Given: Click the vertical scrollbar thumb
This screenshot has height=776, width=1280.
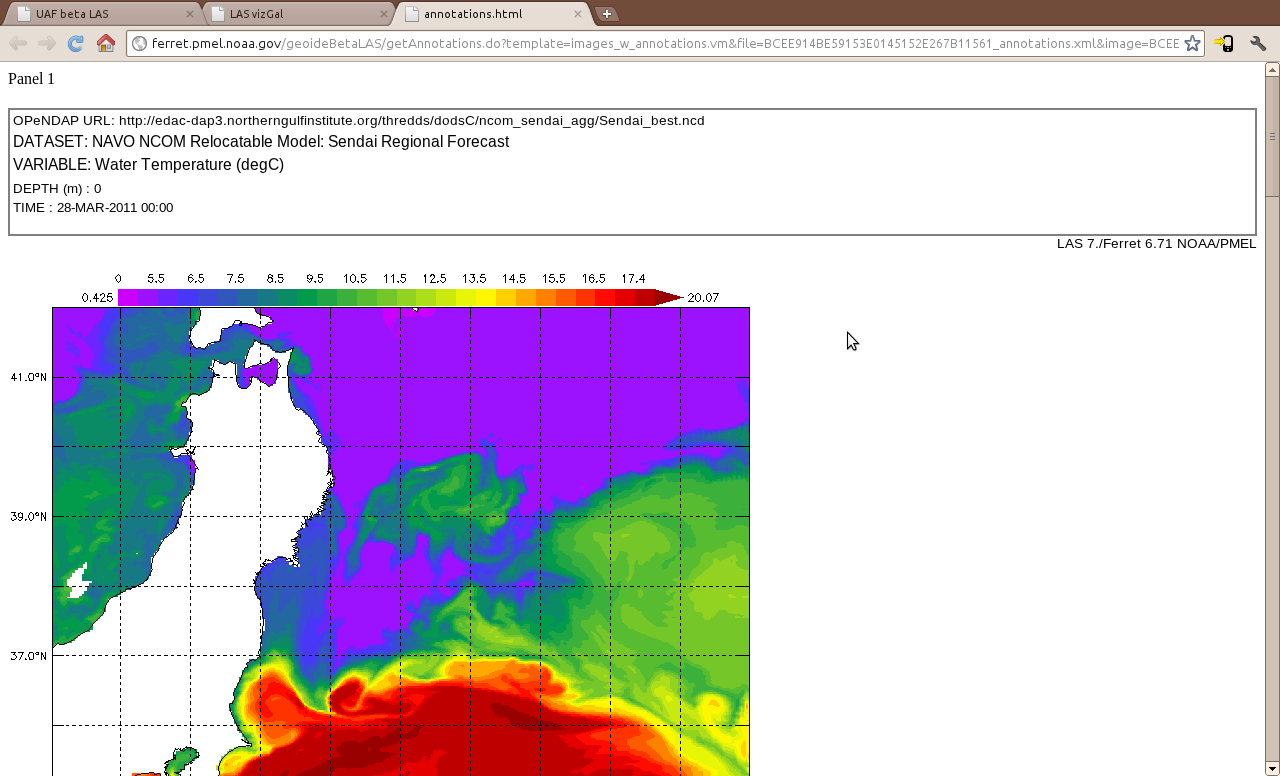Looking at the screenshot, I should pos(1272,136).
